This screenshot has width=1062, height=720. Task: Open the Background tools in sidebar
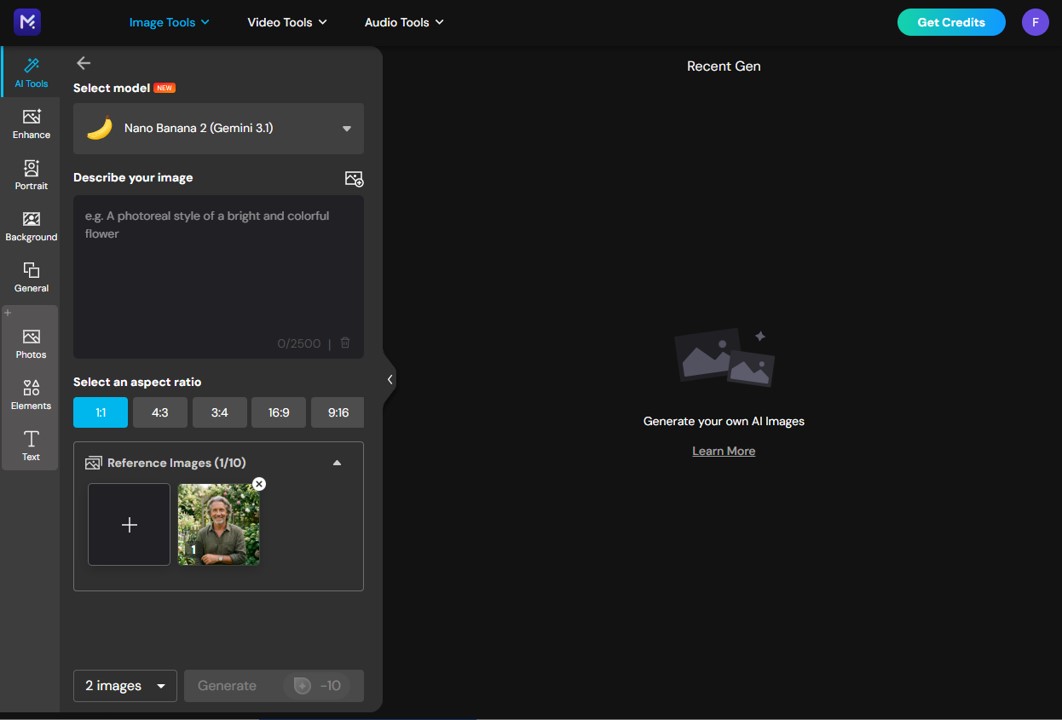point(31,226)
